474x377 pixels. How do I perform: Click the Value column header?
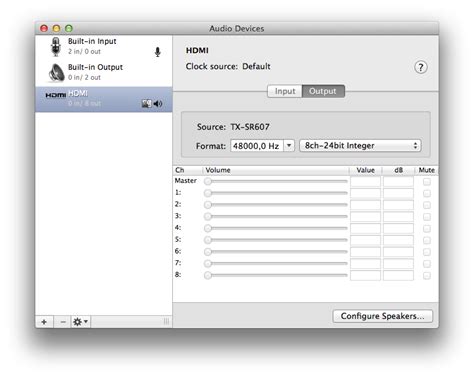pos(365,170)
